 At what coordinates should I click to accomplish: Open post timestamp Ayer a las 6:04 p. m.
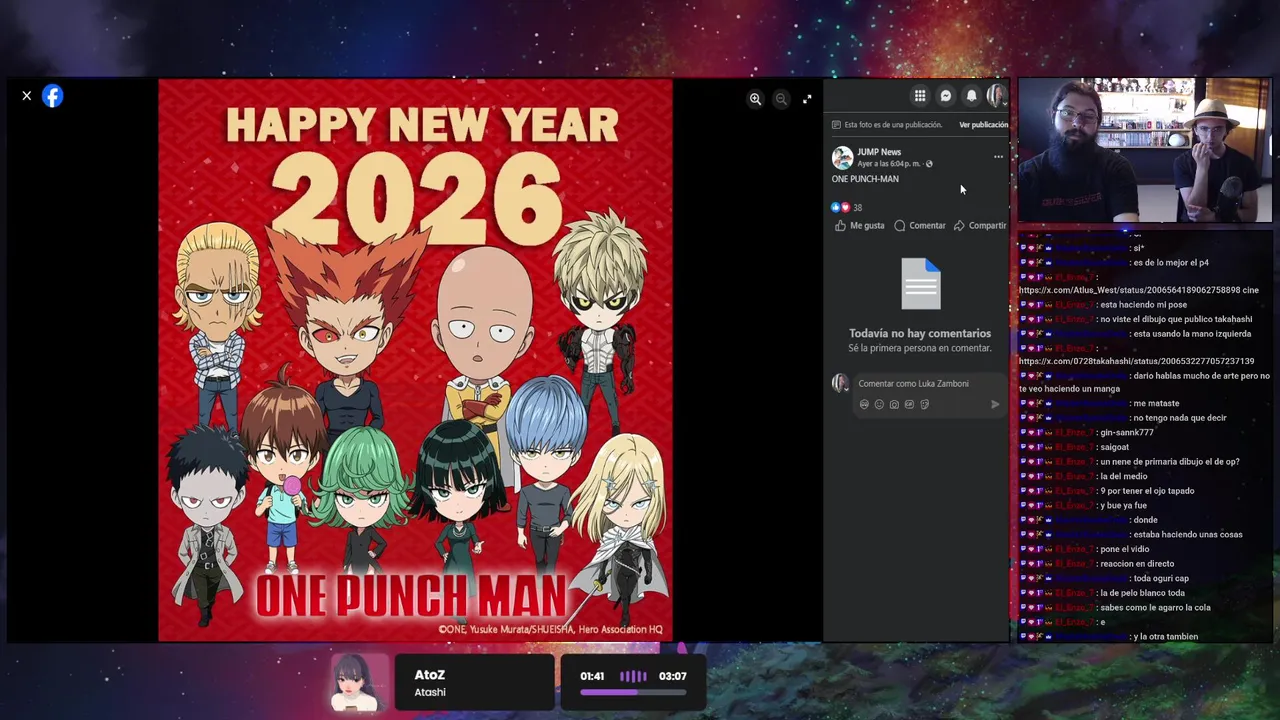pos(889,164)
